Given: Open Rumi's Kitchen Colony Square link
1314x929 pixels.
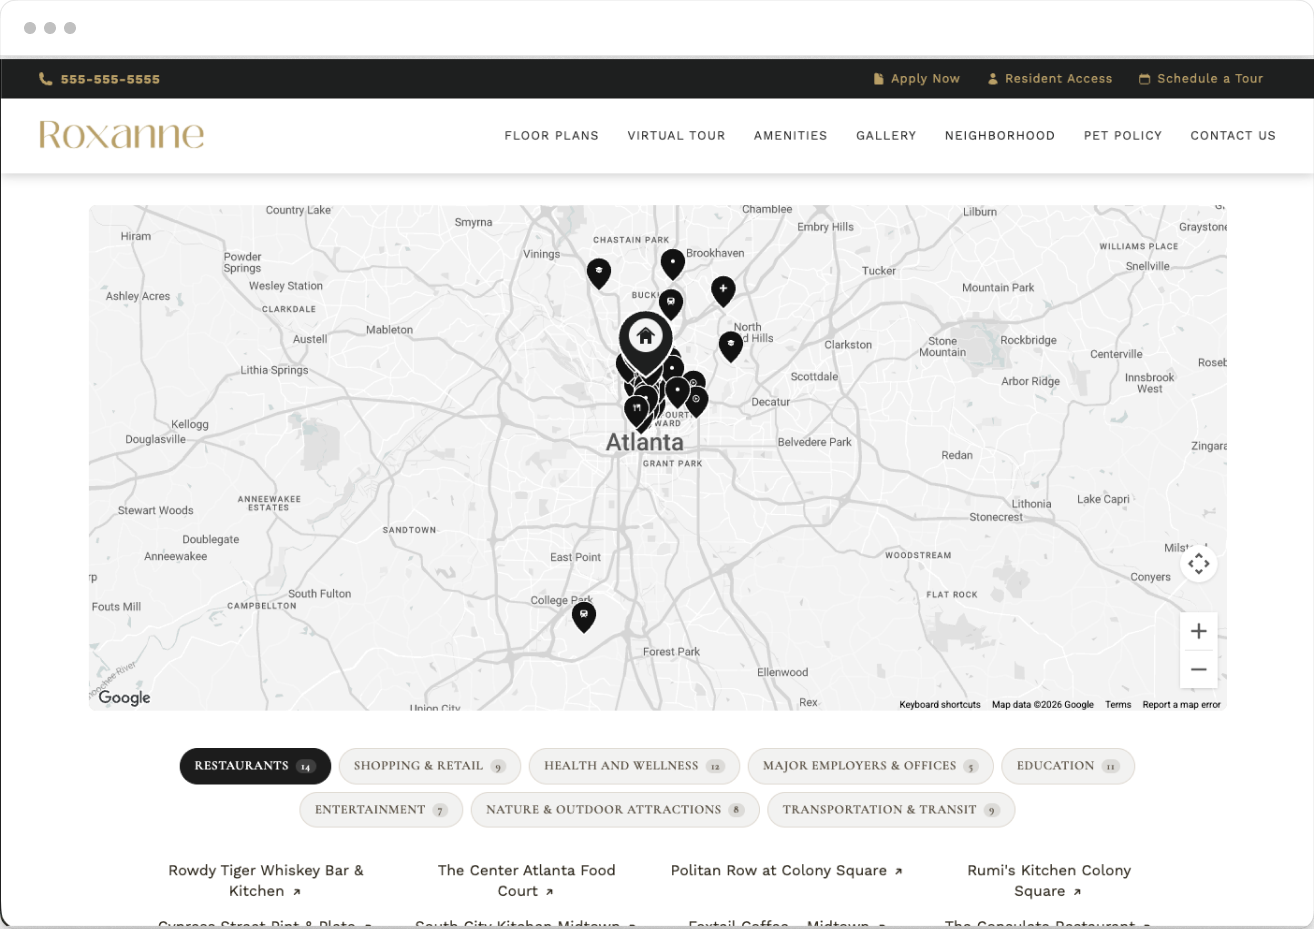Looking at the screenshot, I should click(x=1048, y=880).
